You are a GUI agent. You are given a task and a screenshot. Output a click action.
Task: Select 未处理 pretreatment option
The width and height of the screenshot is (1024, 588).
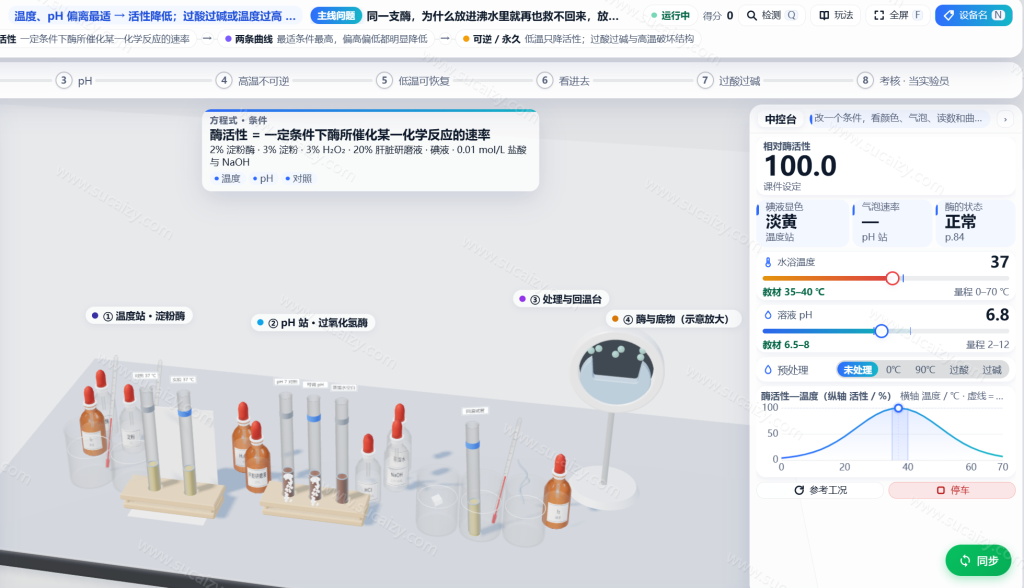click(857, 370)
